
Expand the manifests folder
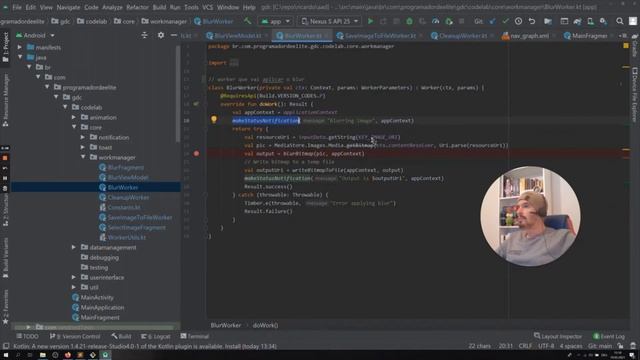click(x=20, y=47)
